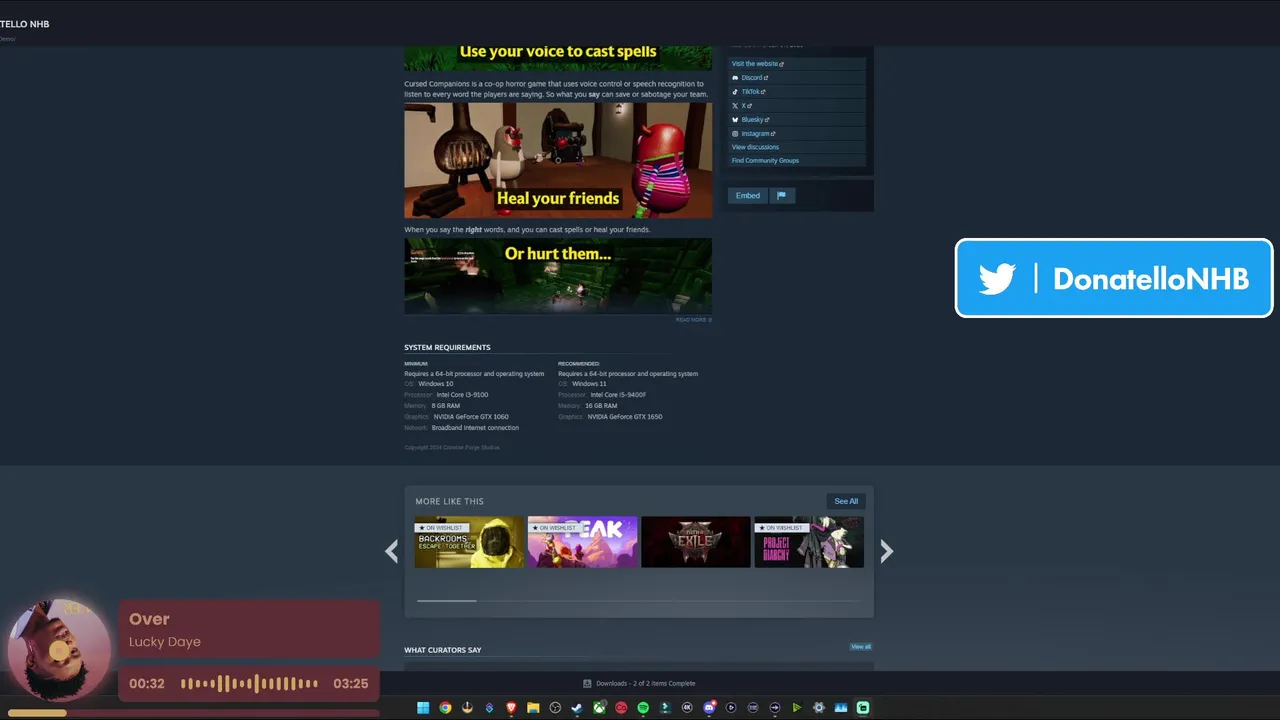Image resolution: width=1280 pixels, height=720 pixels.
Task: Open the Xbox app from the taskbar
Action: (599, 708)
